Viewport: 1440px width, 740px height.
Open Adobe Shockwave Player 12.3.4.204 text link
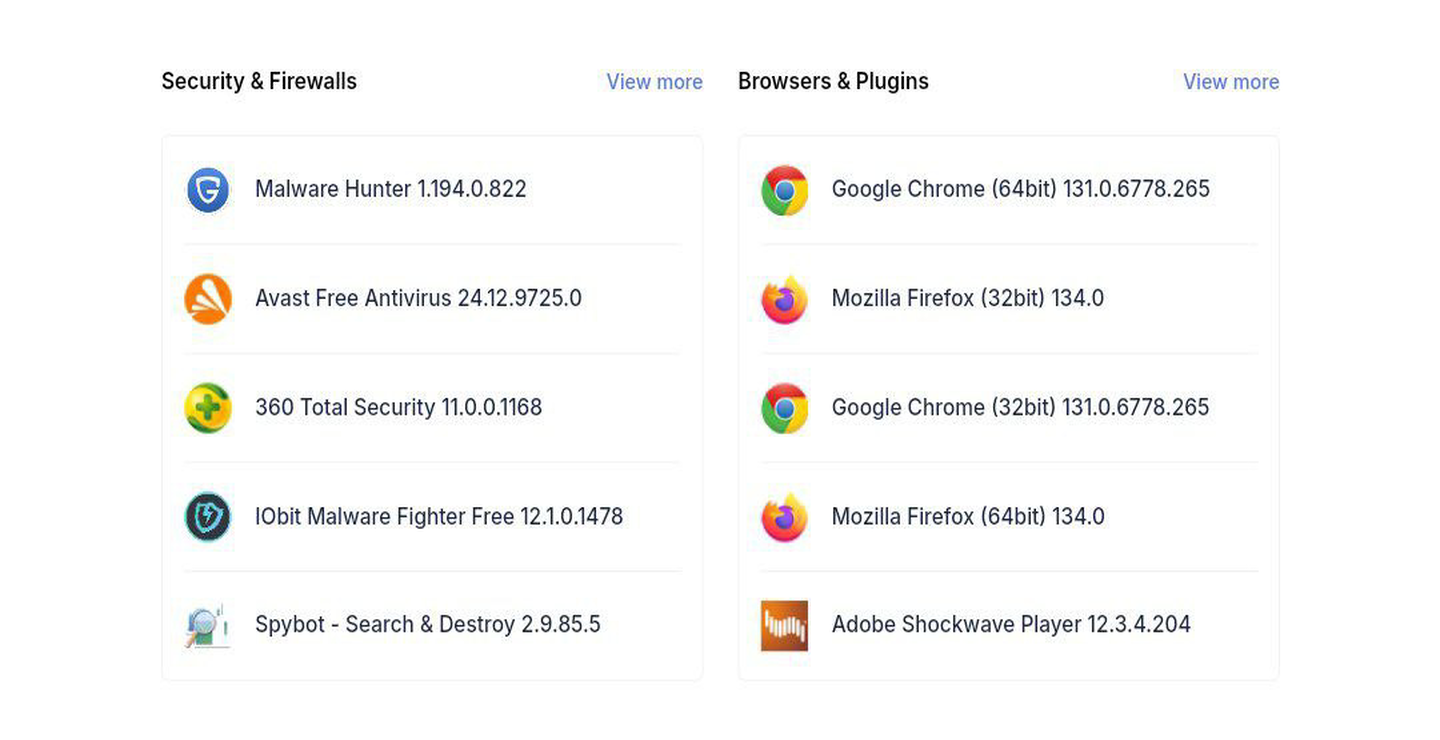[x=1011, y=625]
